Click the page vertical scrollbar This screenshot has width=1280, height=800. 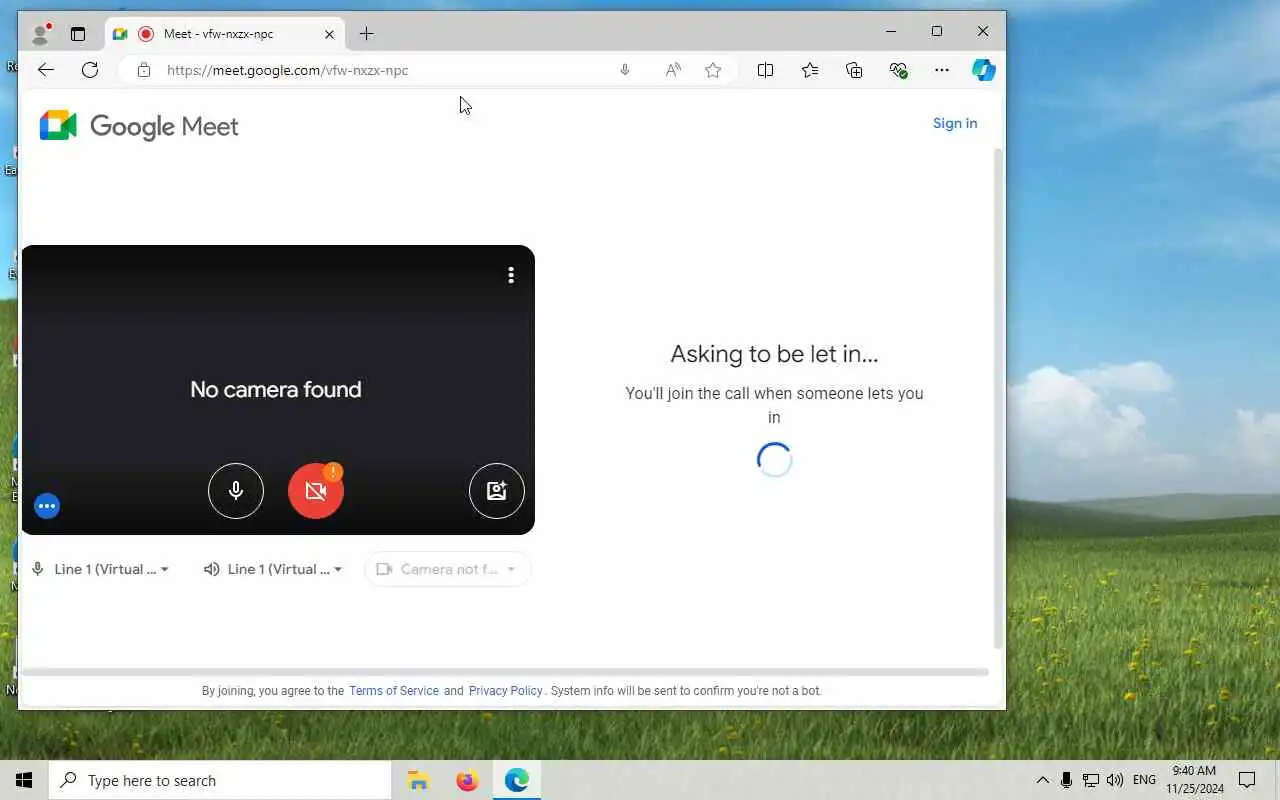[x=998, y=400]
